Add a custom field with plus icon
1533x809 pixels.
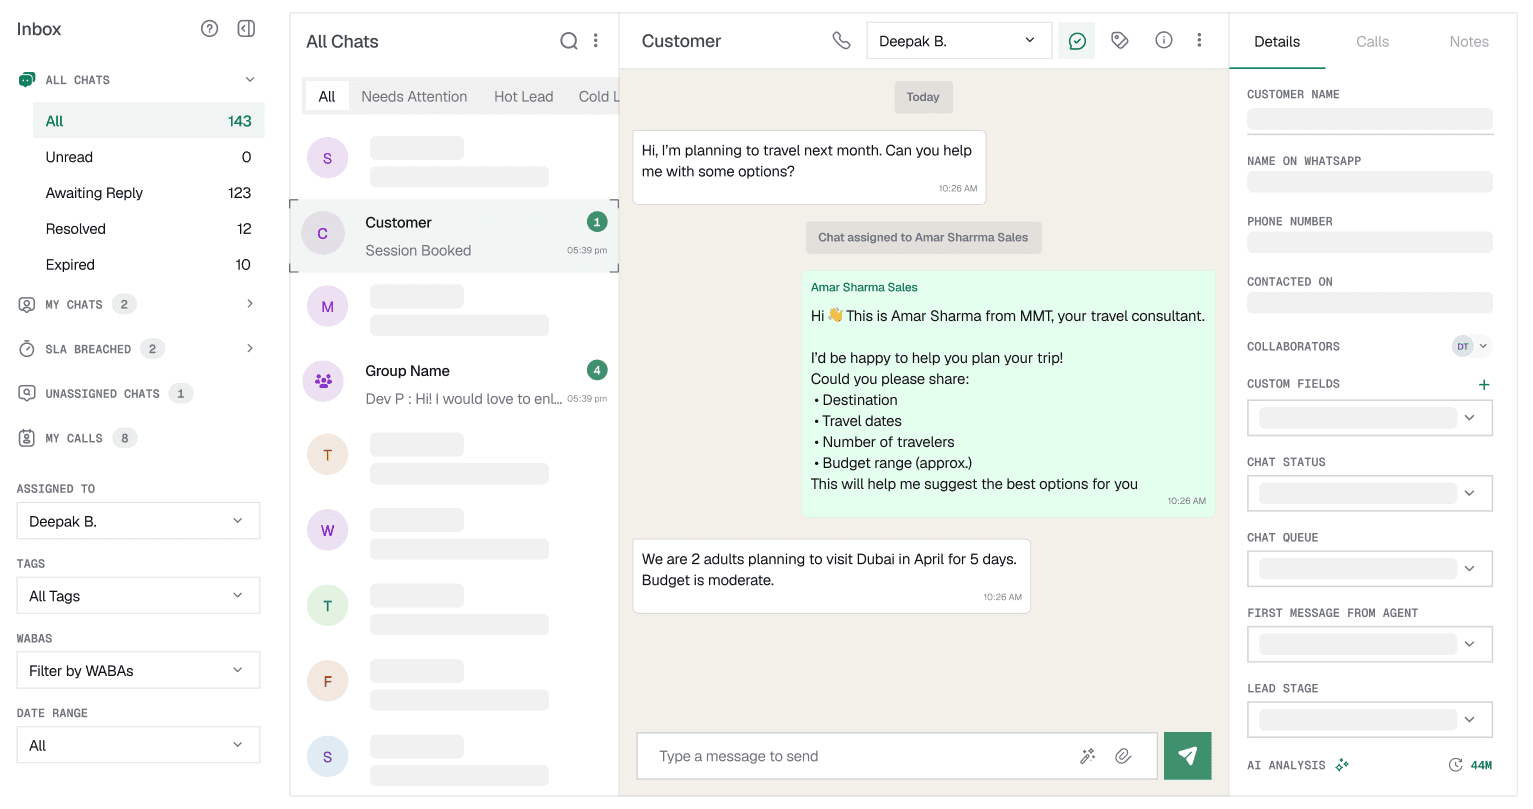tap(1484, 384)
